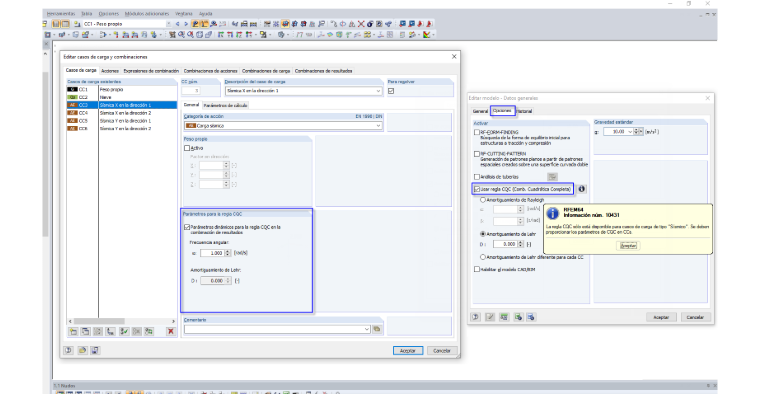
Task: Click pencil edit icon in Datos generales footer
Action: pyautogui.click(x=490, y=317)
